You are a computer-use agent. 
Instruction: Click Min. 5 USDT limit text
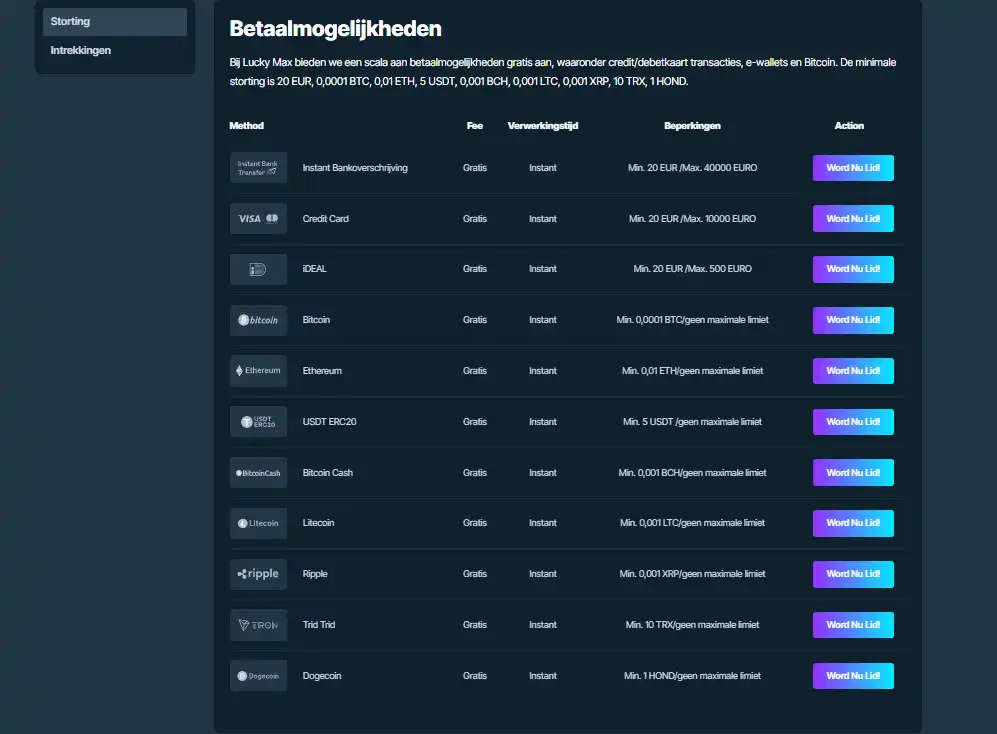692,422
